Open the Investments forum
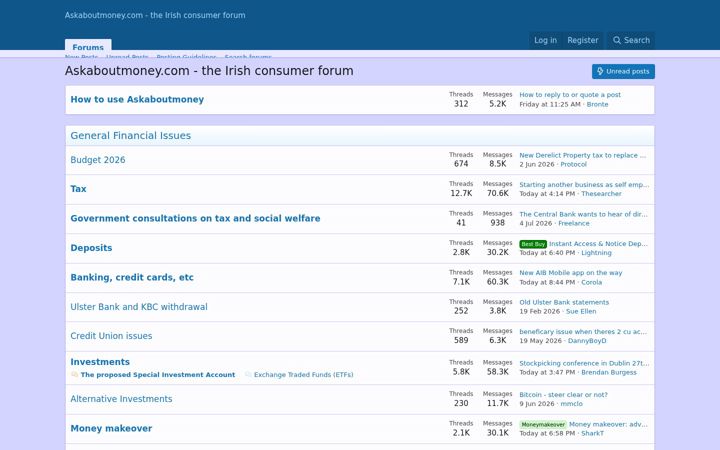720x450 pixels. coord(100,362)
